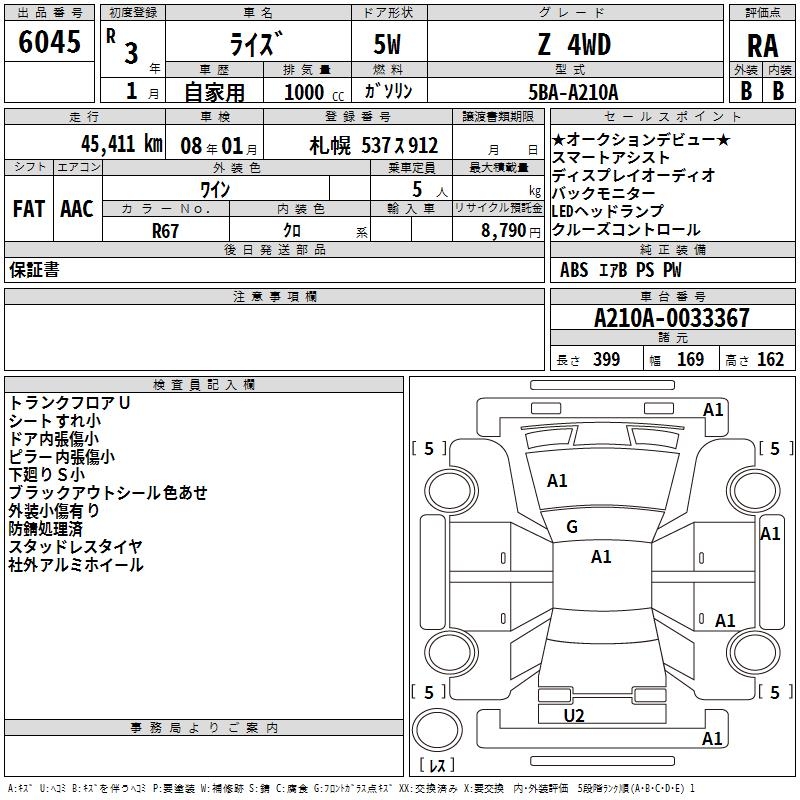Click the door type 5W
The height and width of the screenshot is (800, 800).
tap(387, 44)
